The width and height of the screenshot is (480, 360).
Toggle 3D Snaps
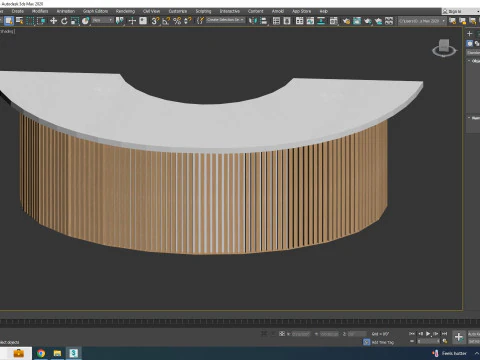[x=155, y=21]
